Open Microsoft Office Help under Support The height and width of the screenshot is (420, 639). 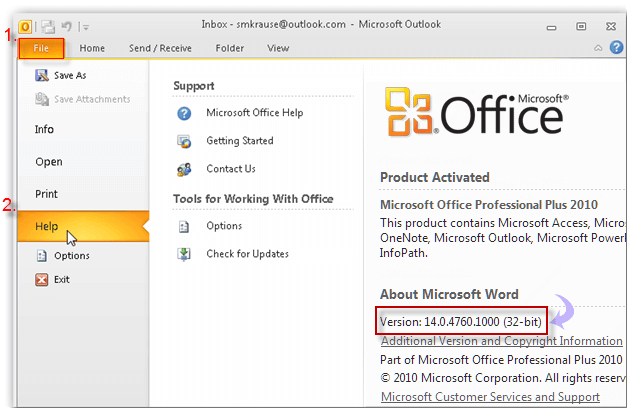click(255, 113)
